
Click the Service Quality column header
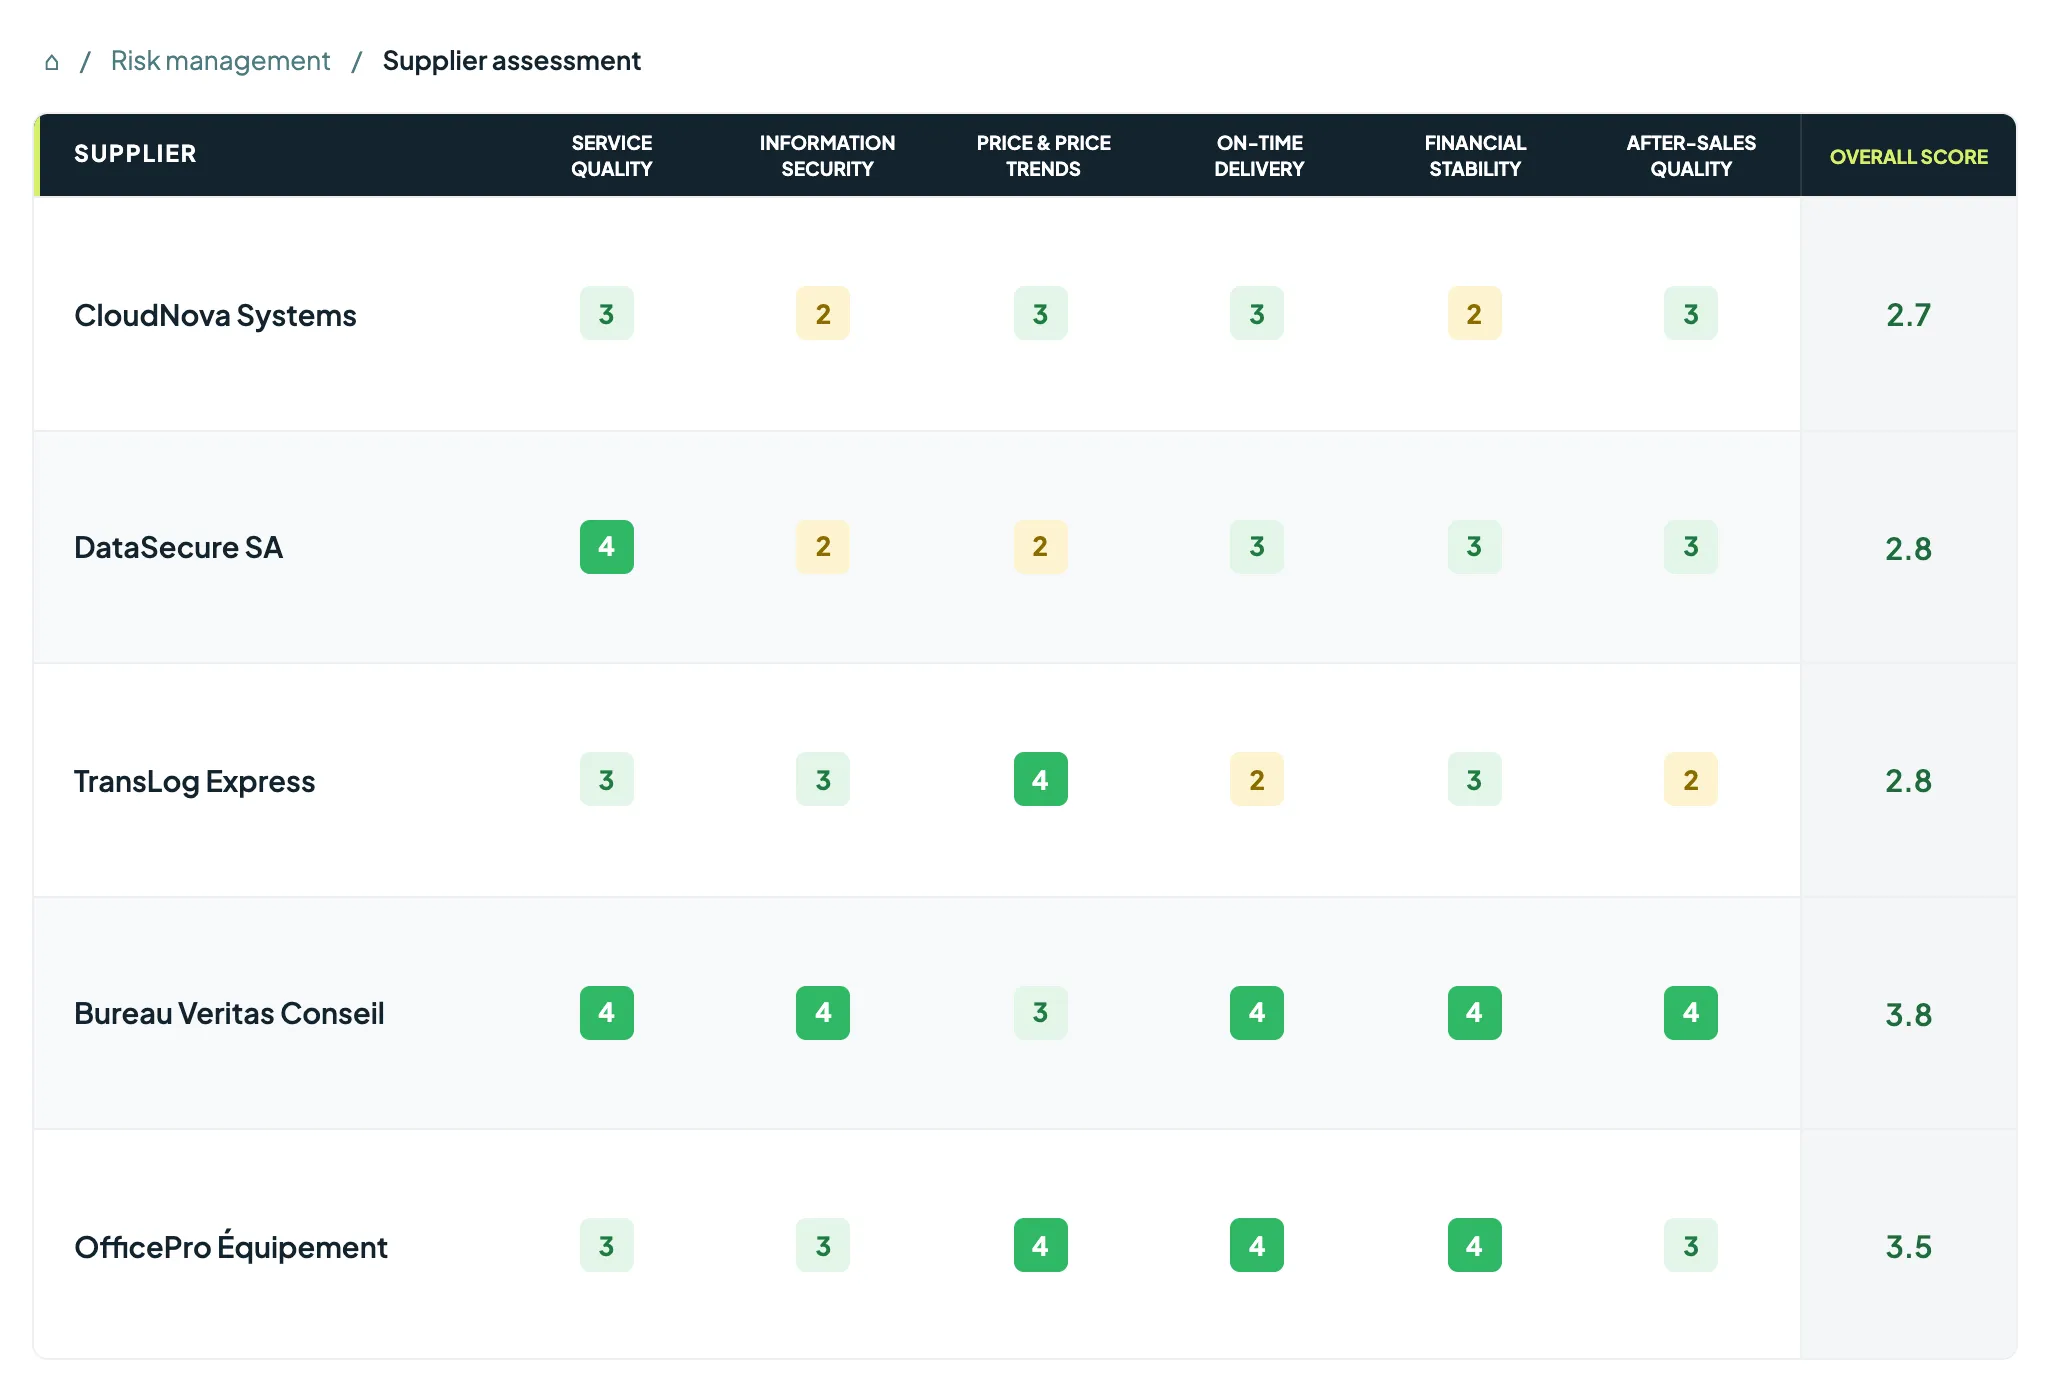click(x=611, y=156)
